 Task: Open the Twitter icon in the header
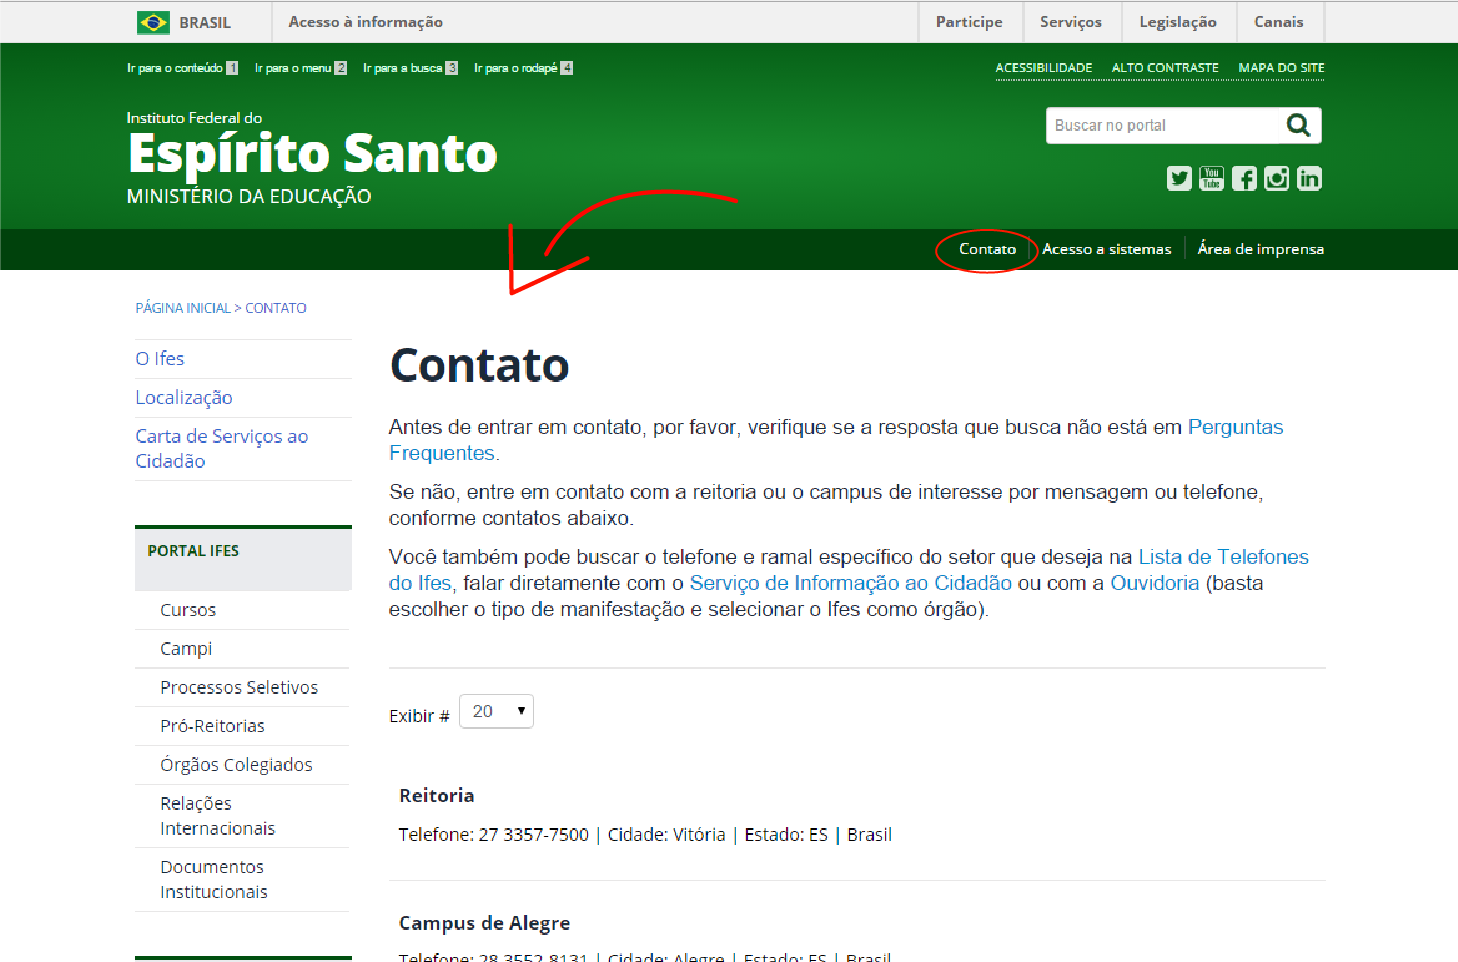[1179, 178]
